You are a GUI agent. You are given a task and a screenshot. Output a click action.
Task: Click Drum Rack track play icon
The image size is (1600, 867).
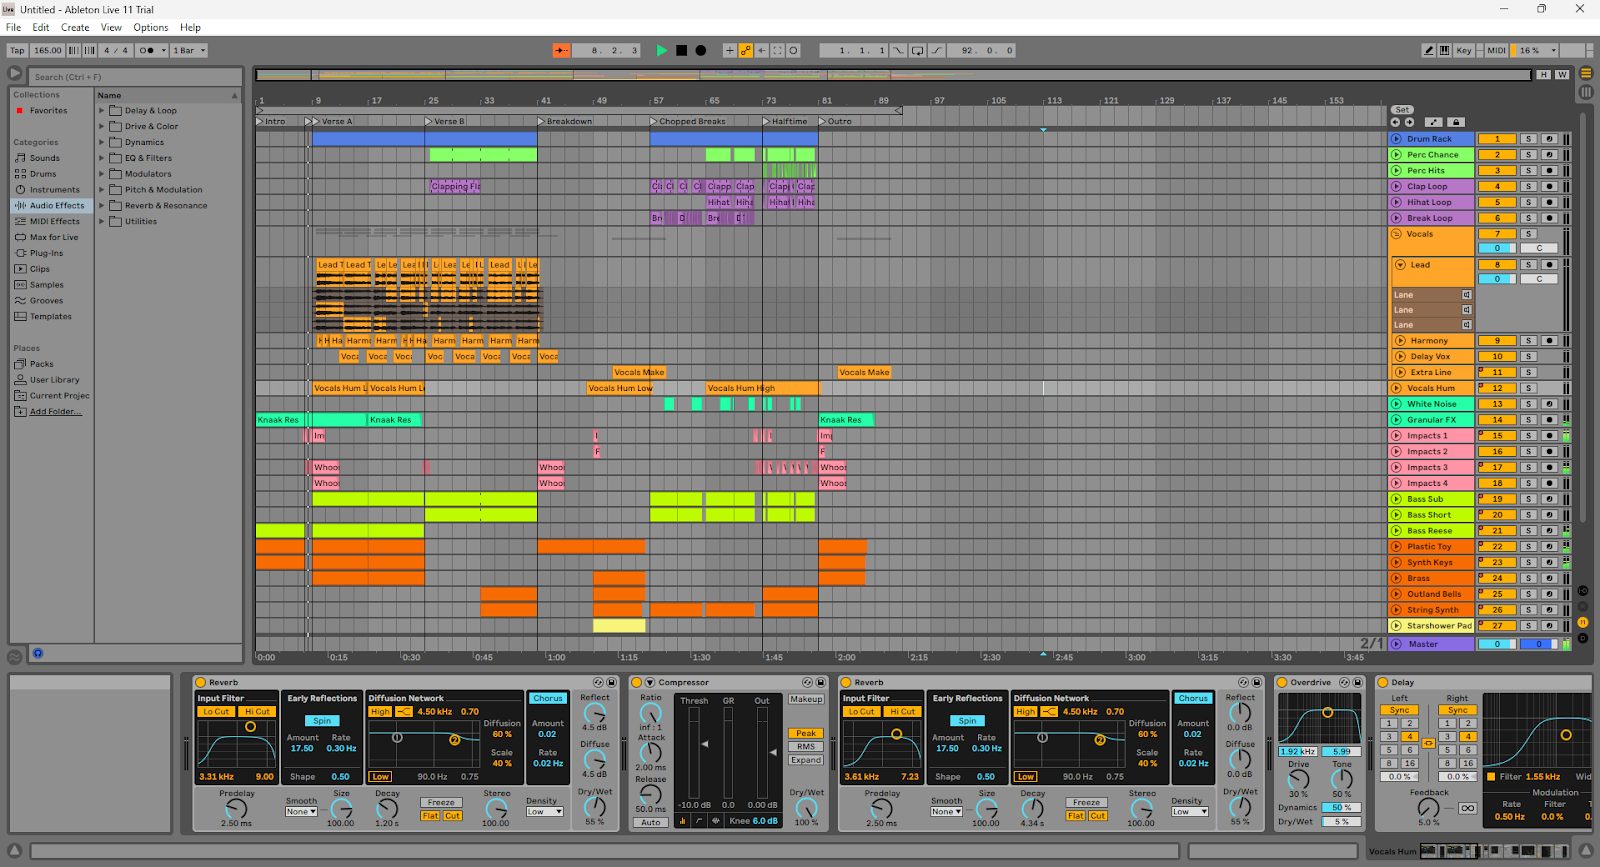pos(1396,139)
